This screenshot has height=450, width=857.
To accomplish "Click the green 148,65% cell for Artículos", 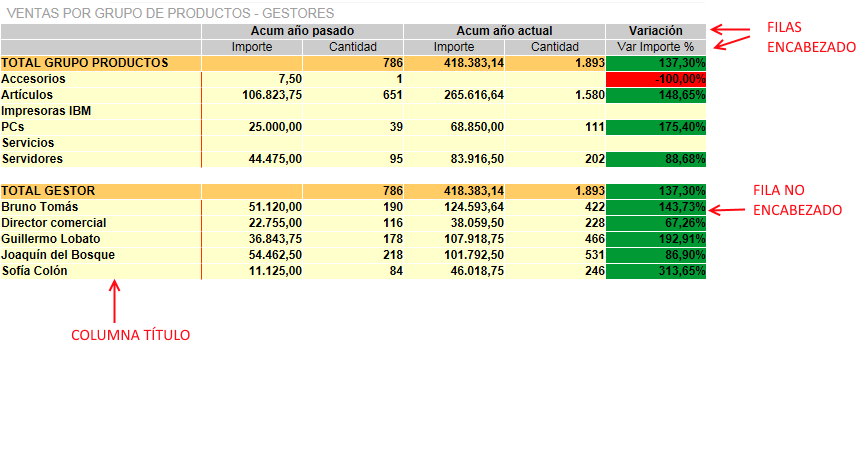I will point(655,95).
